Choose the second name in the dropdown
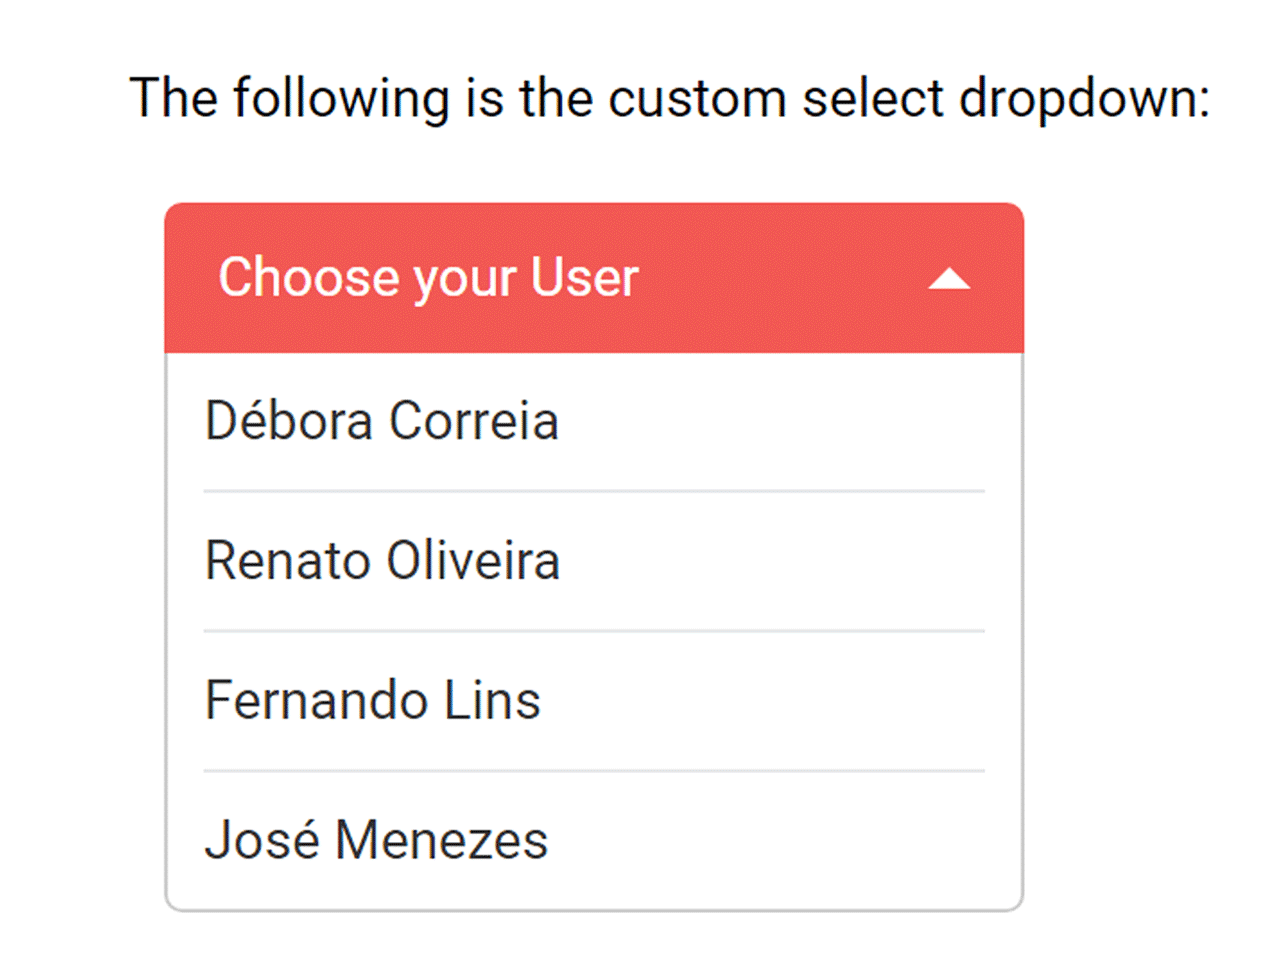This screenshot has height=960, width=1280. 382,561
